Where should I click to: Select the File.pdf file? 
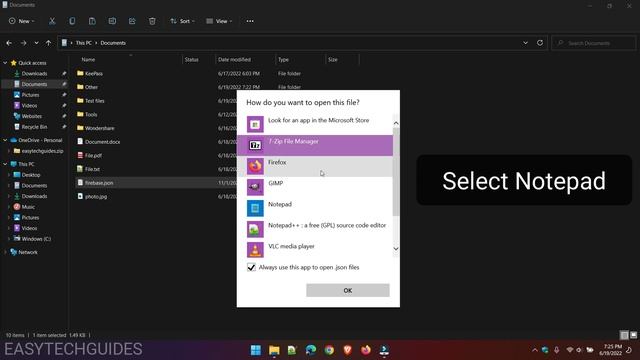pos(93,156)
